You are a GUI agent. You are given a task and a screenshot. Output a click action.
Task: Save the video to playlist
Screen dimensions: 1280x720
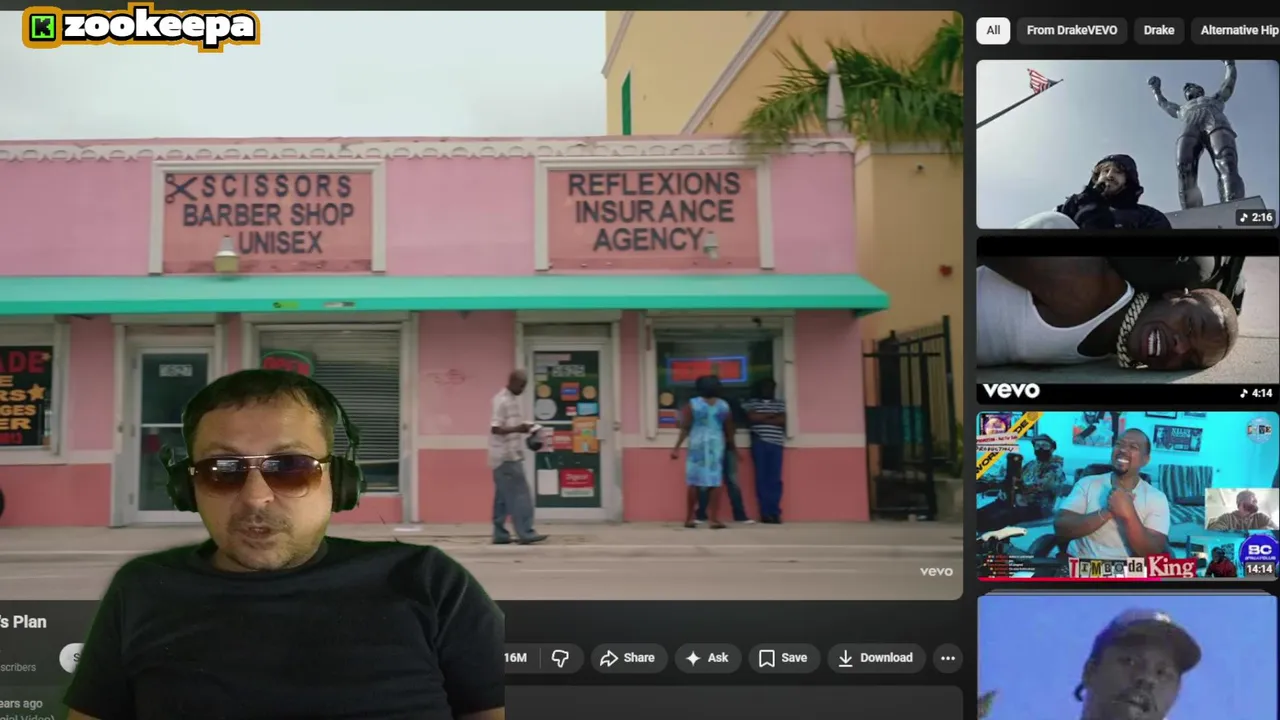click(x=783, y=658)
